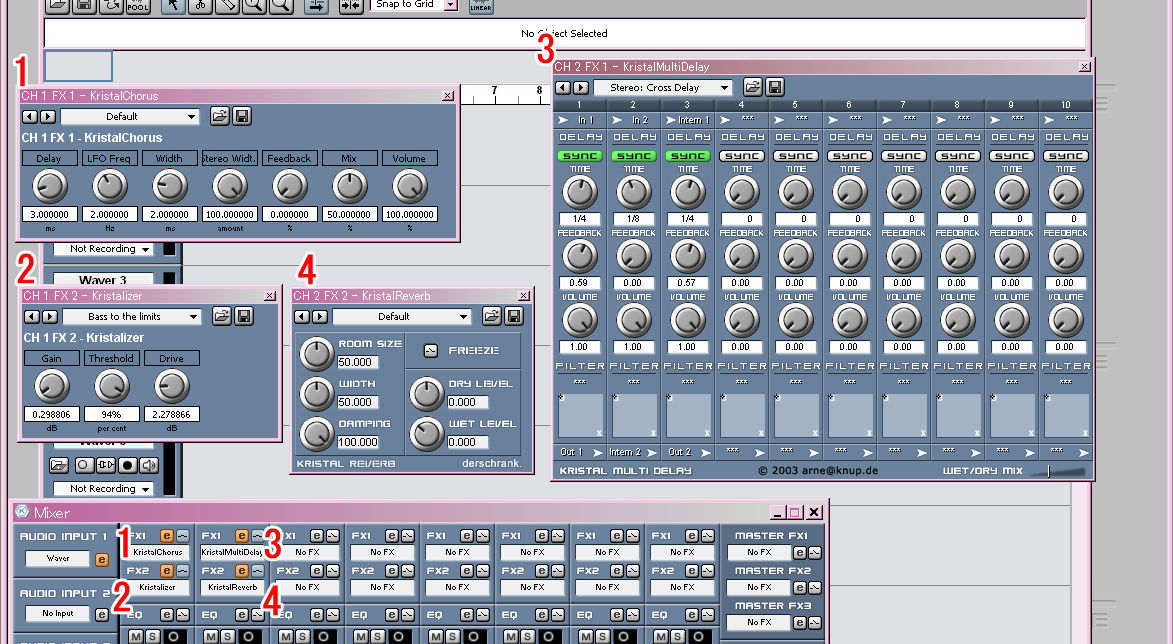Open Master FX1 editor 'e' button
The height and width of the screenshot is (644, 1173).
pyautogui.click(x=799, y=553)
